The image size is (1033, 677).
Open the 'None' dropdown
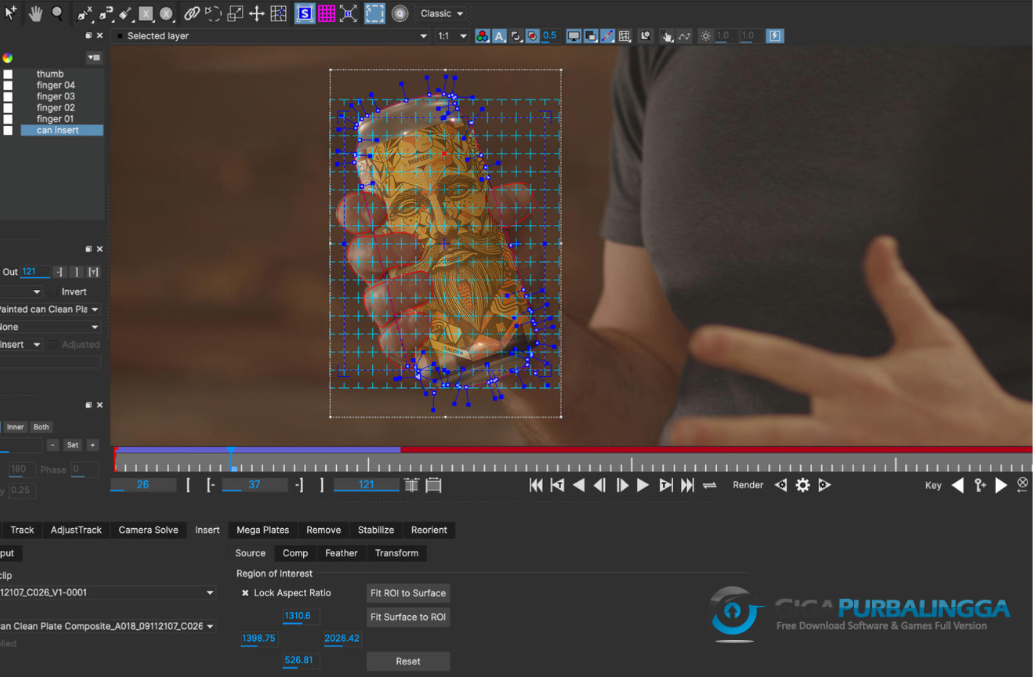click(x=49, y=327)
